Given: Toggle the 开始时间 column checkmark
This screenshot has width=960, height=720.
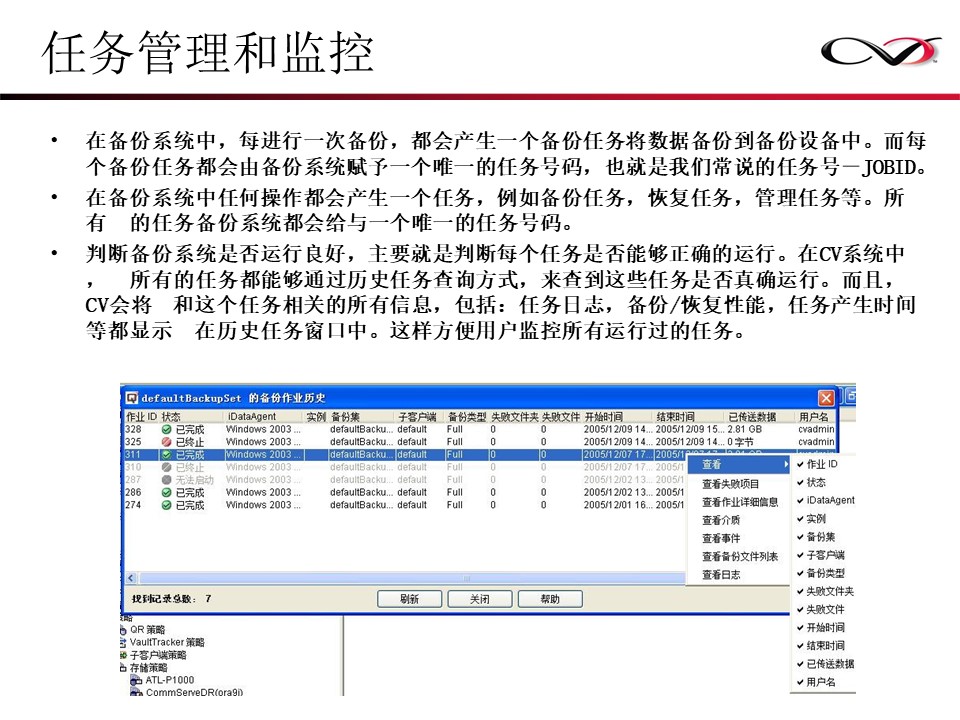Looking at the screenshot, I should [800, 628].
